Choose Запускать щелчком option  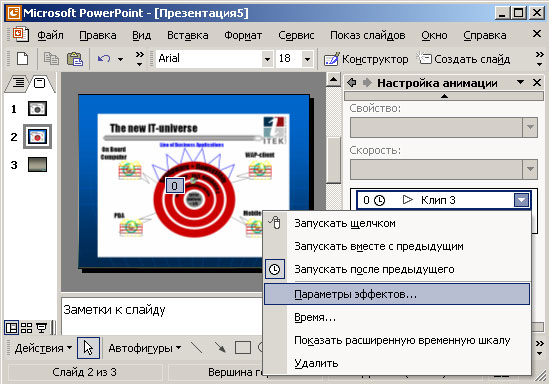(397, 223)
